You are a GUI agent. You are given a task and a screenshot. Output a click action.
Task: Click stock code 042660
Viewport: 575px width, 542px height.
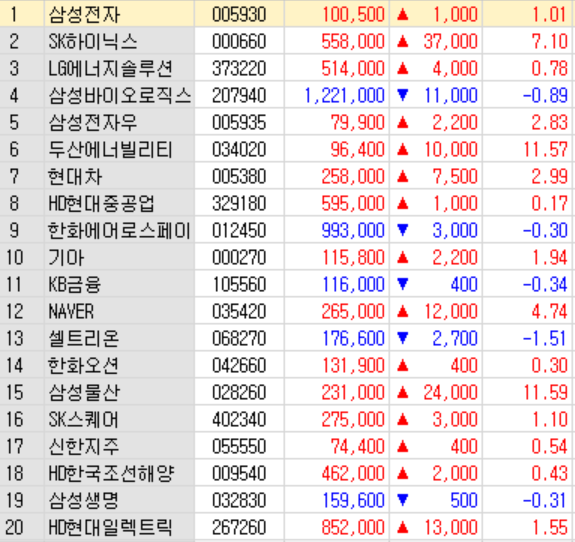click(239, 366)
